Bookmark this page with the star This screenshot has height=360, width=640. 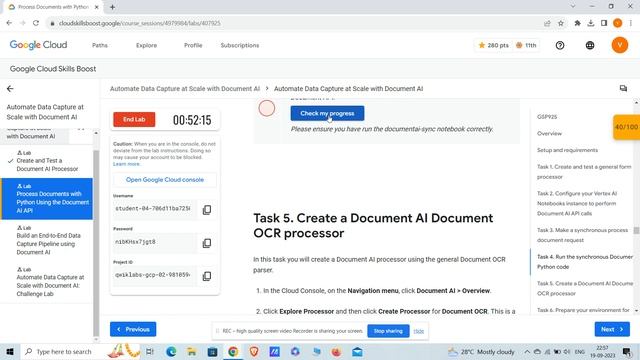point(561,23)
